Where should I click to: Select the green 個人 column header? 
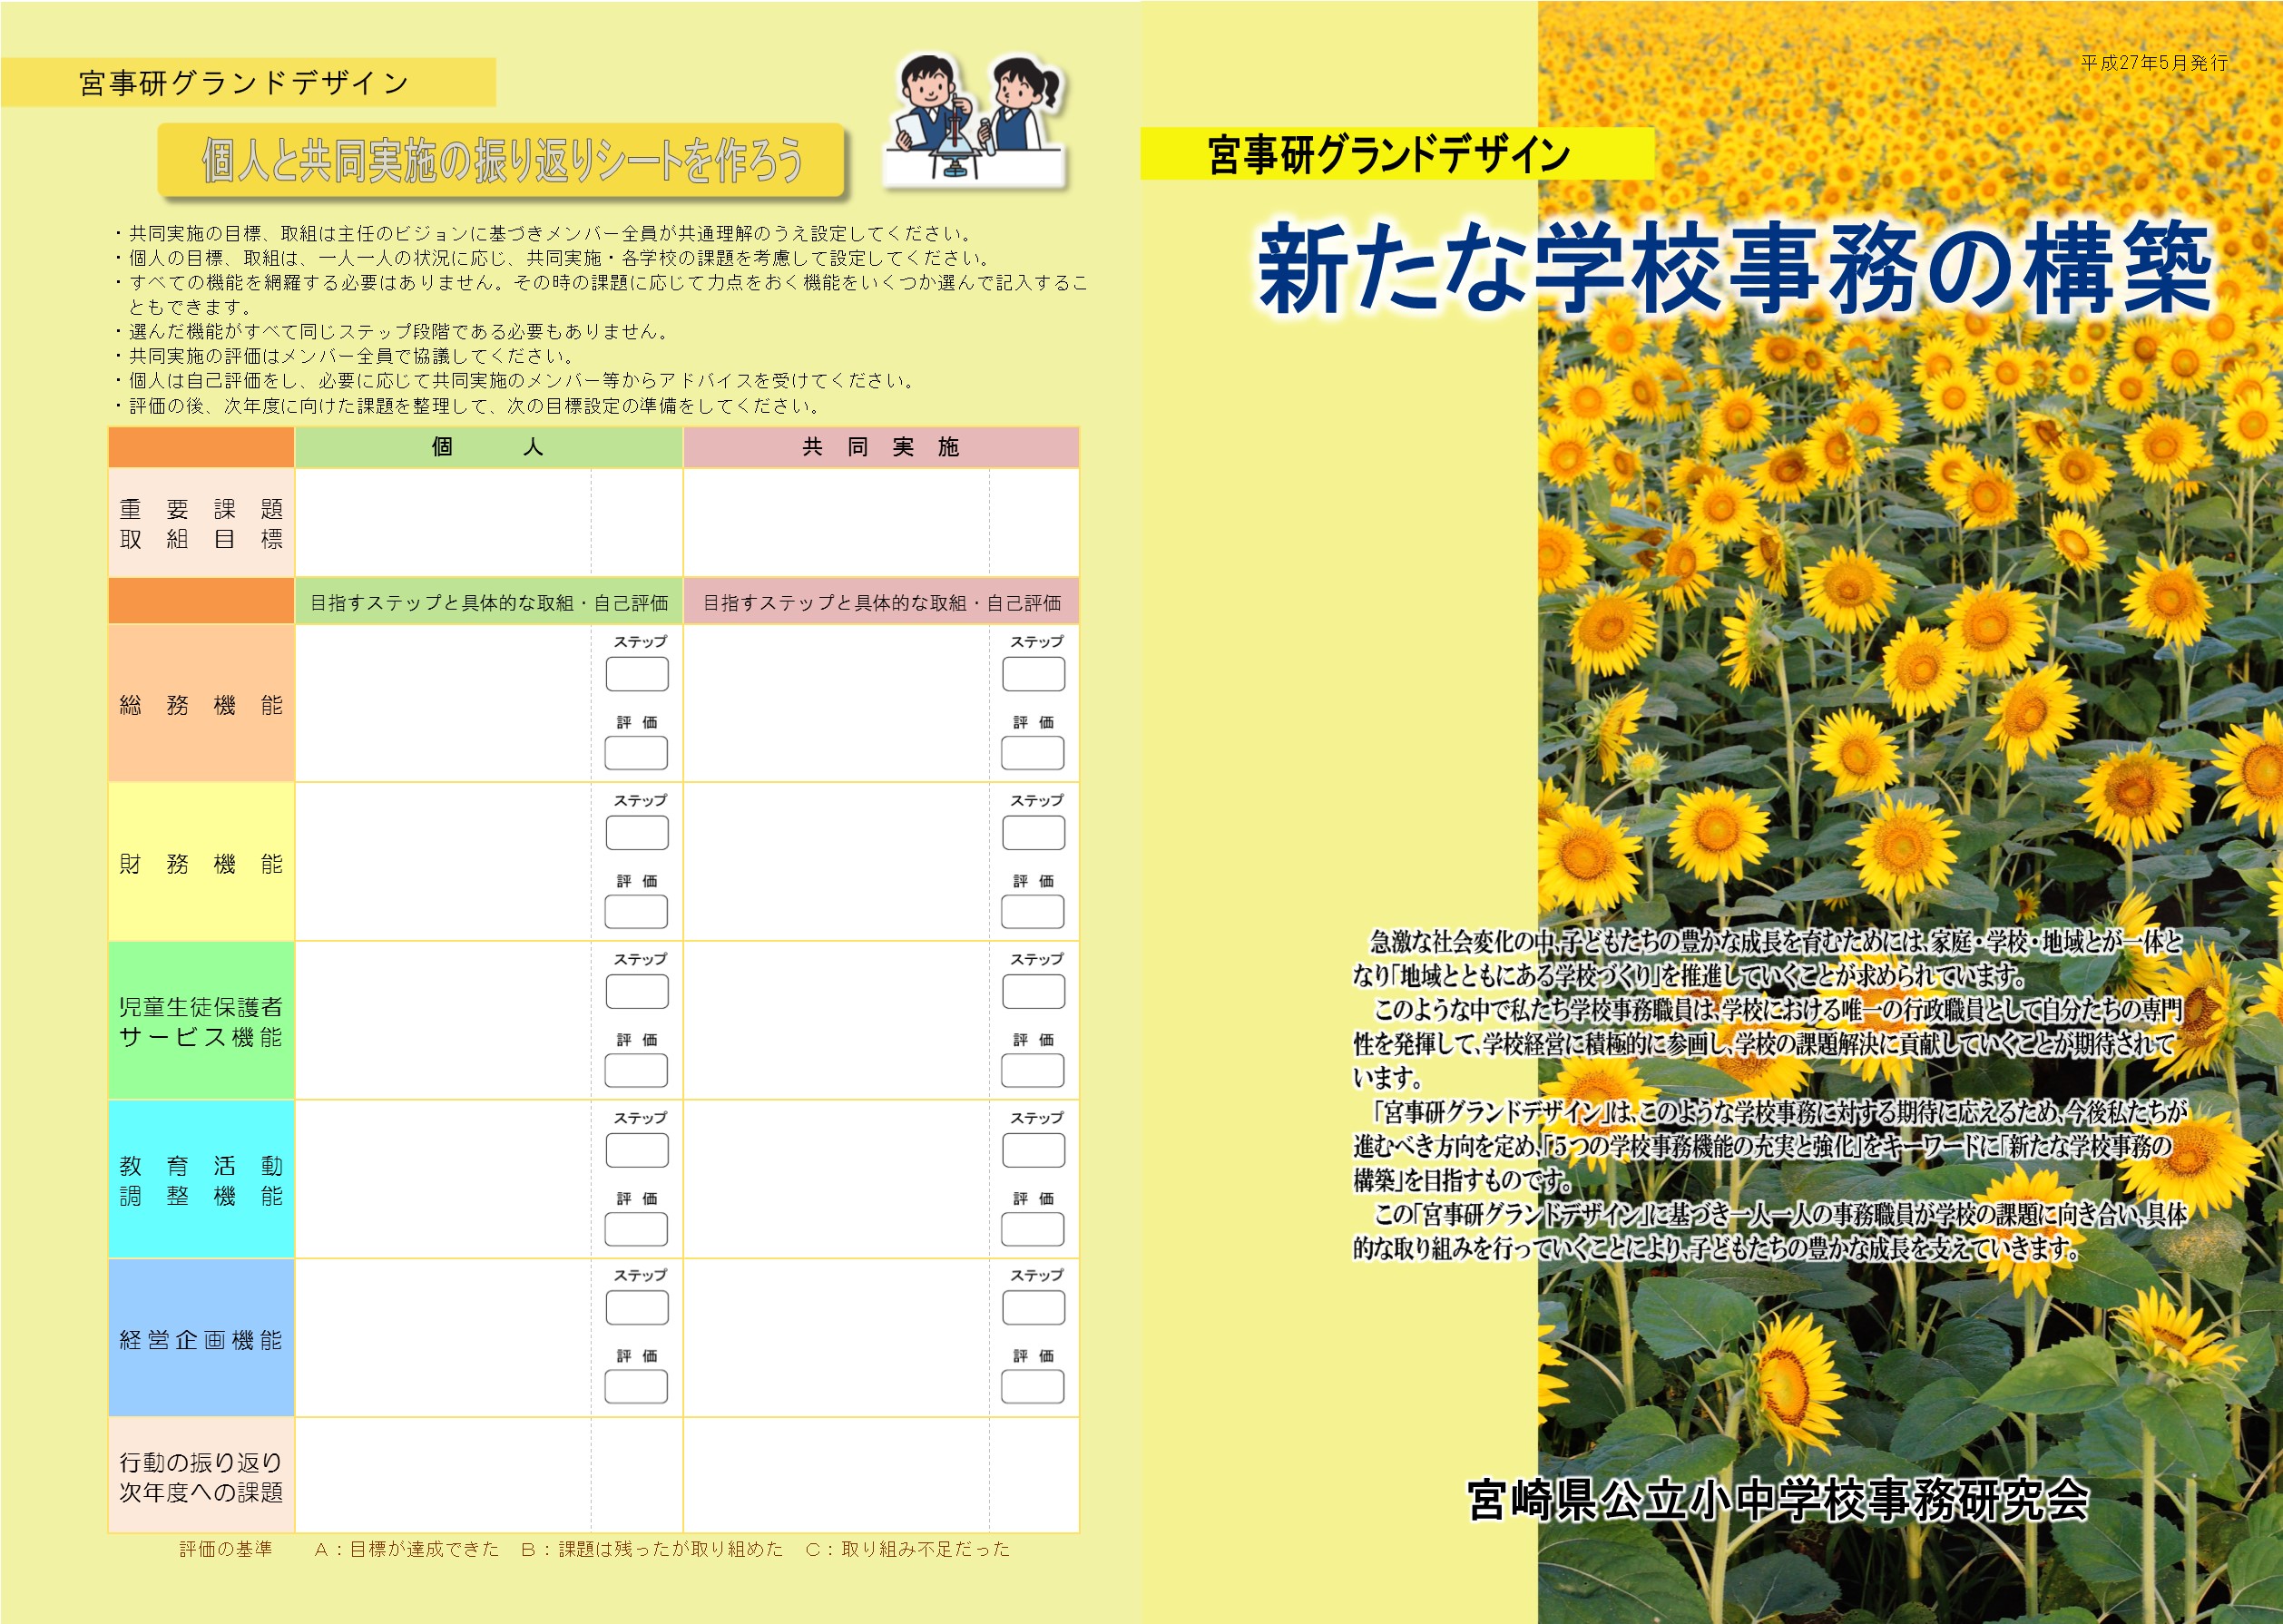pyautogui.click(x=488, y=447)
